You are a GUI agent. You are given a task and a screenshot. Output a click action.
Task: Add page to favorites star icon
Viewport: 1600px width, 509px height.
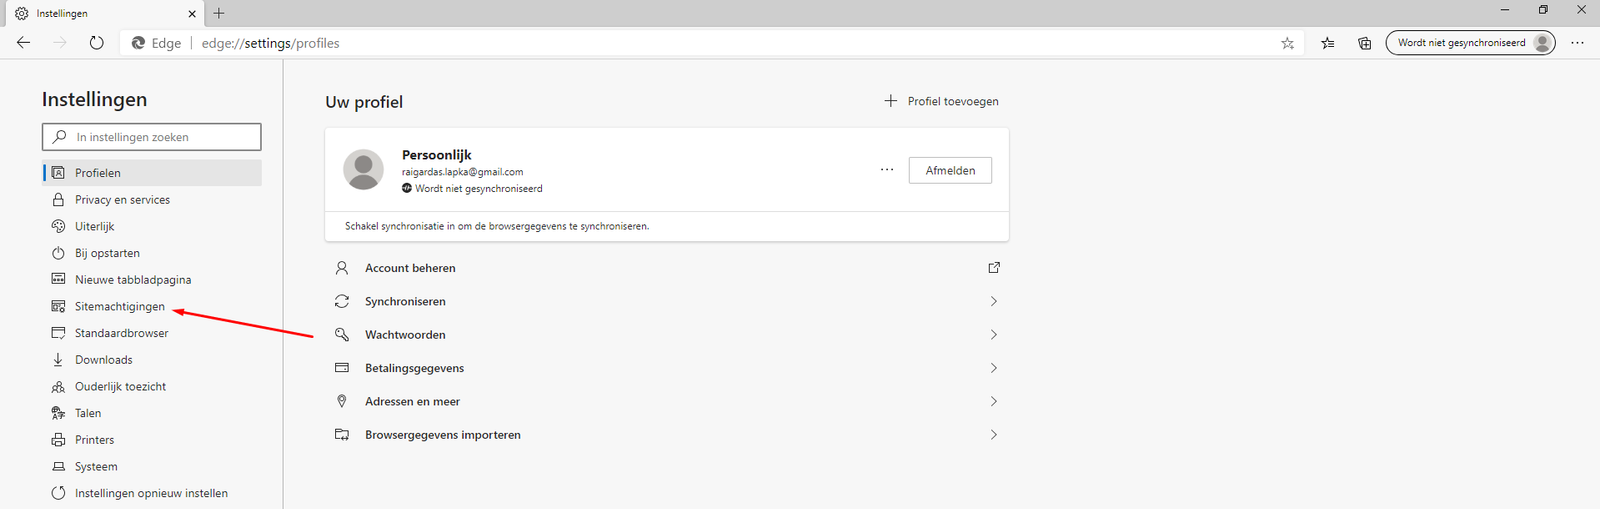[x=1287, y=43]
